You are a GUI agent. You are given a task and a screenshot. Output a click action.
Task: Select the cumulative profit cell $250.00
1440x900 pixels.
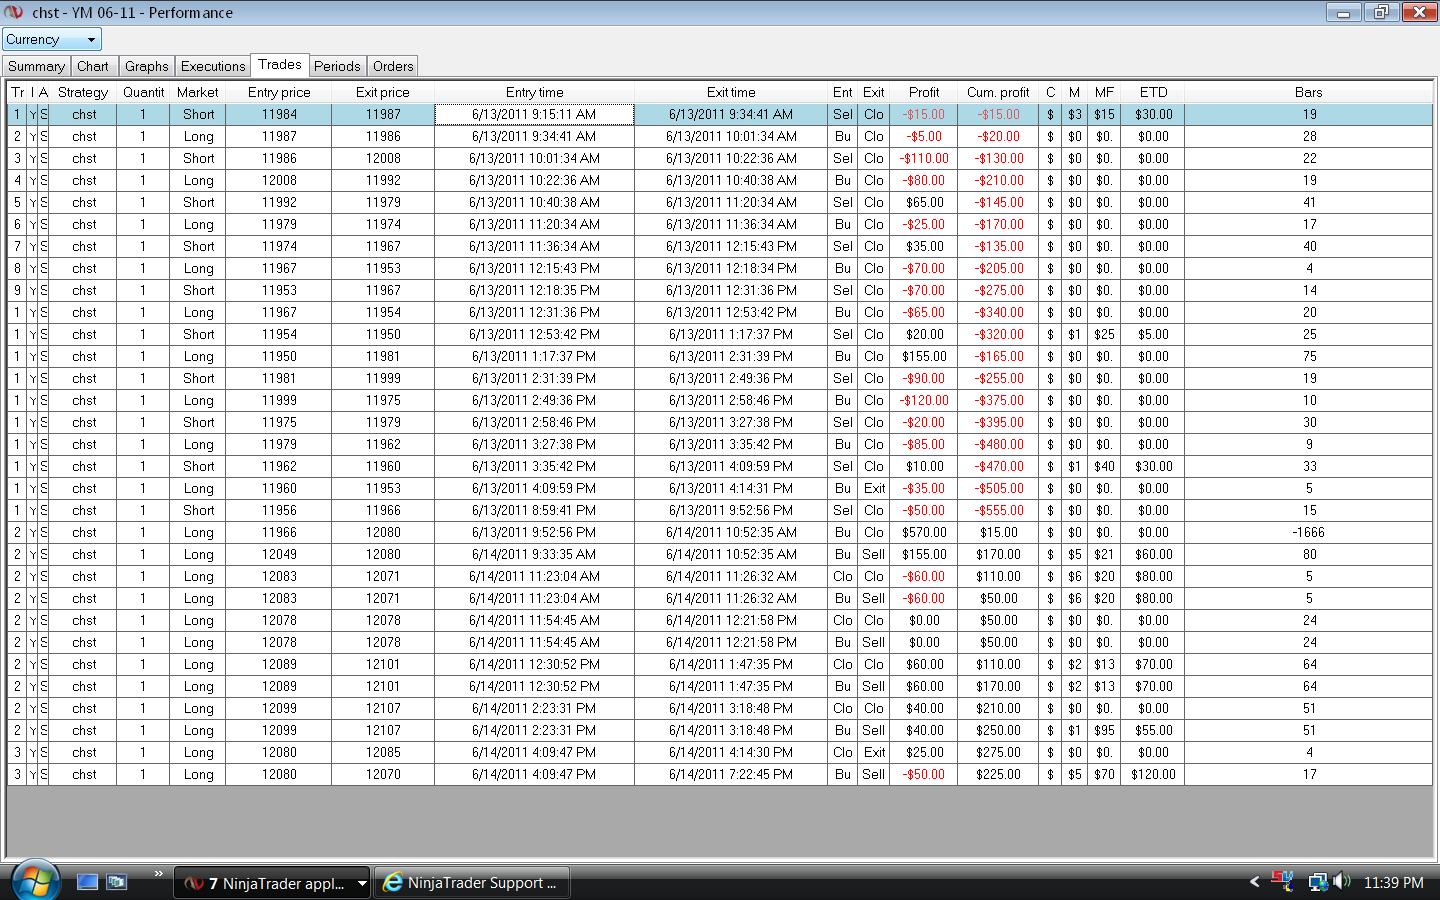pos(998,730)
